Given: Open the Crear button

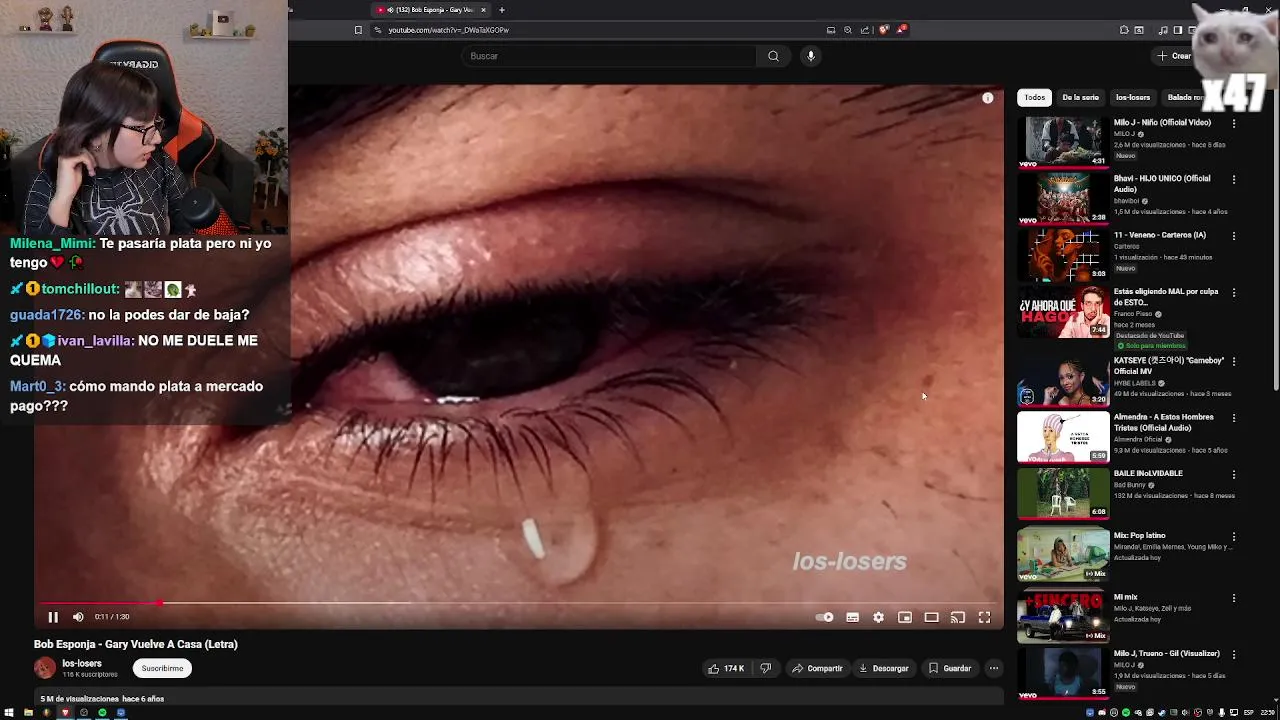Looking at the screenshot, I should [x=1174, y=56].
